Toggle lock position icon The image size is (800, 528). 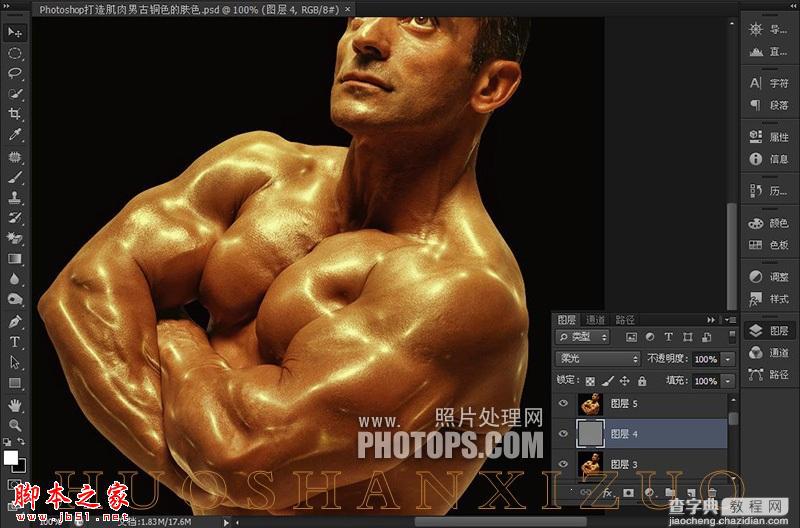click(624, 381)
